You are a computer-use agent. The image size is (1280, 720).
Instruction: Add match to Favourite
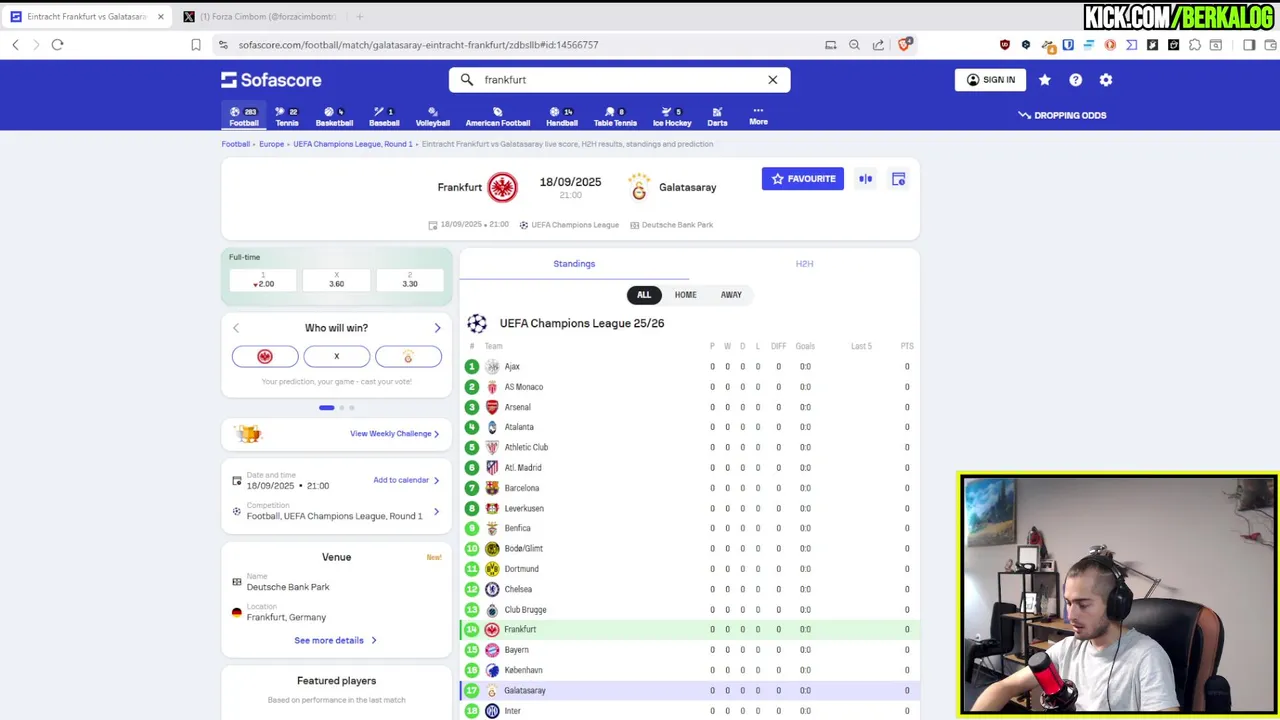[802, 179]
